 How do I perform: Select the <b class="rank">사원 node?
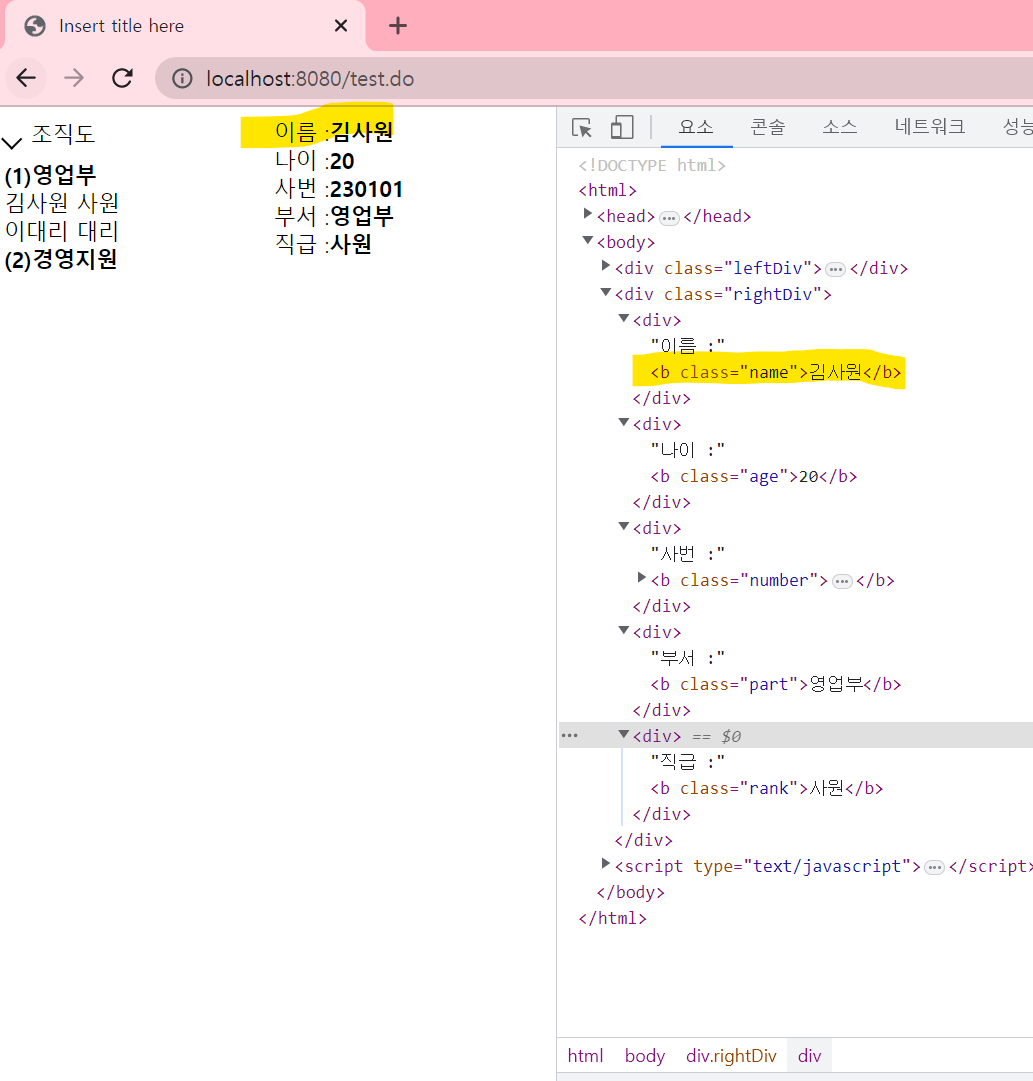point(767,789)
